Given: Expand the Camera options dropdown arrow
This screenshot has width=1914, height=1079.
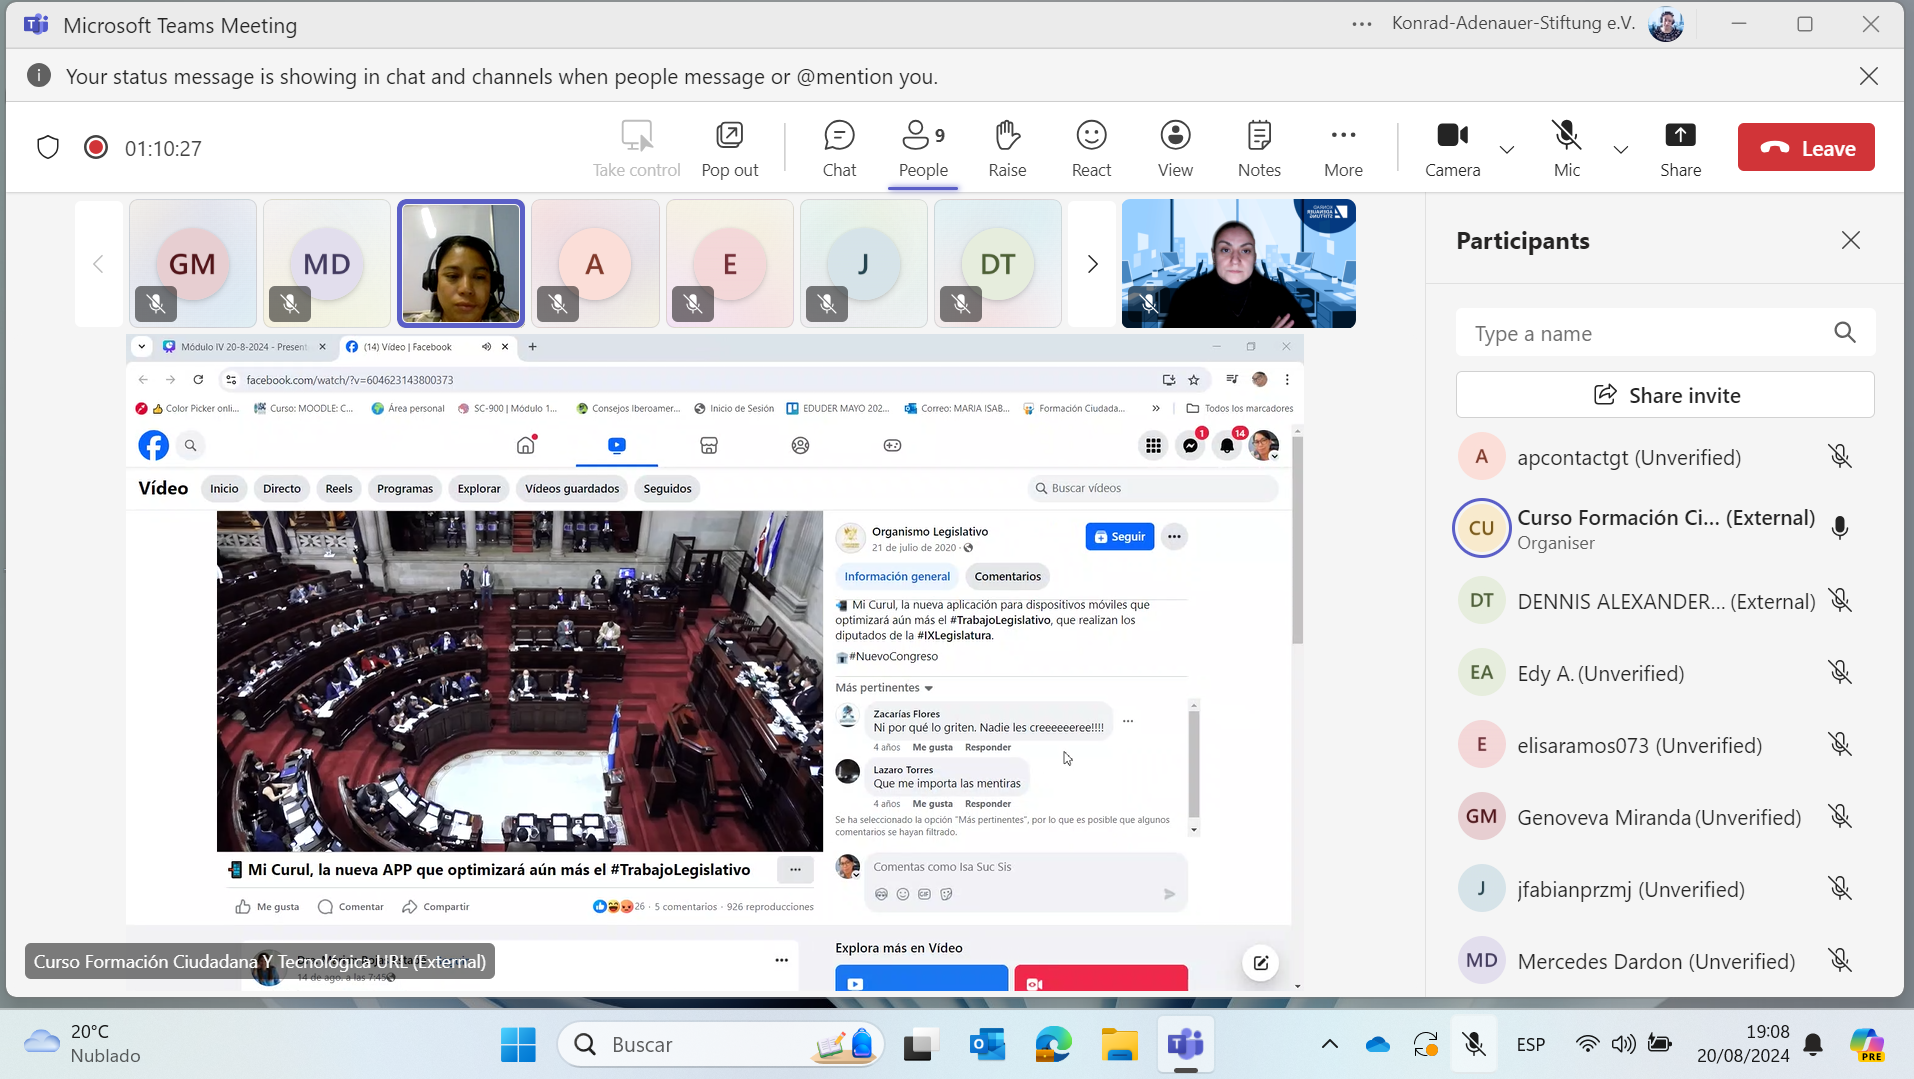Looking at the screenshot, I should coord(1506,150).
